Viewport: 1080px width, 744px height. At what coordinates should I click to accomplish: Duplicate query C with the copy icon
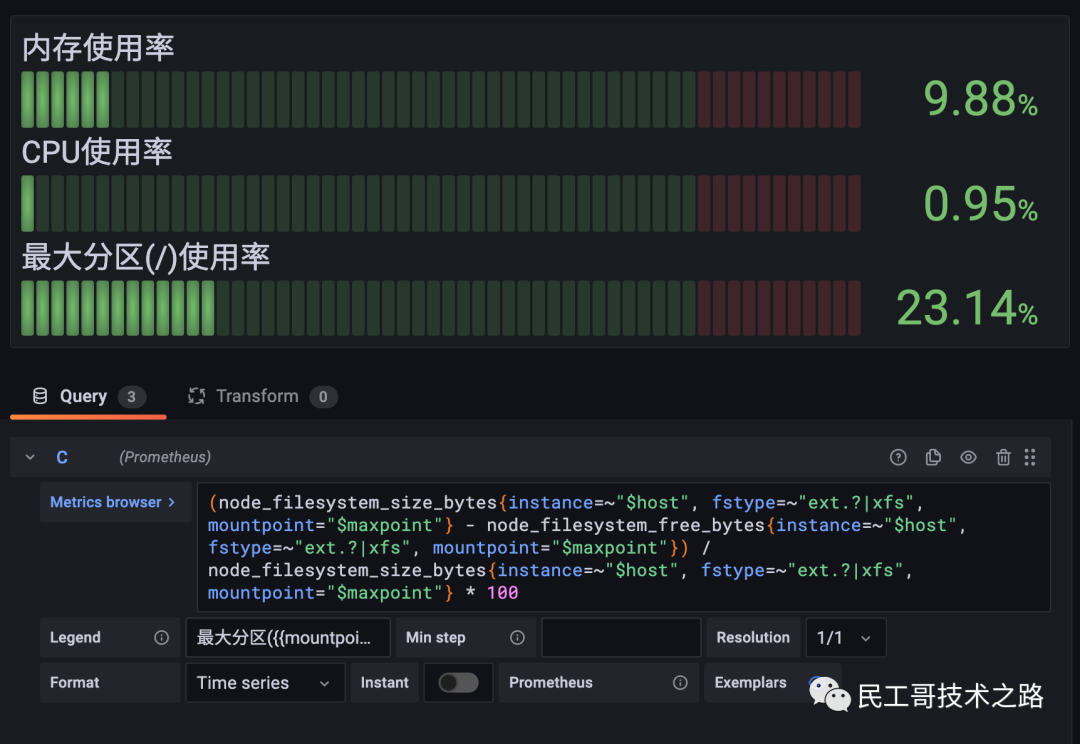[x=933, y=457]
